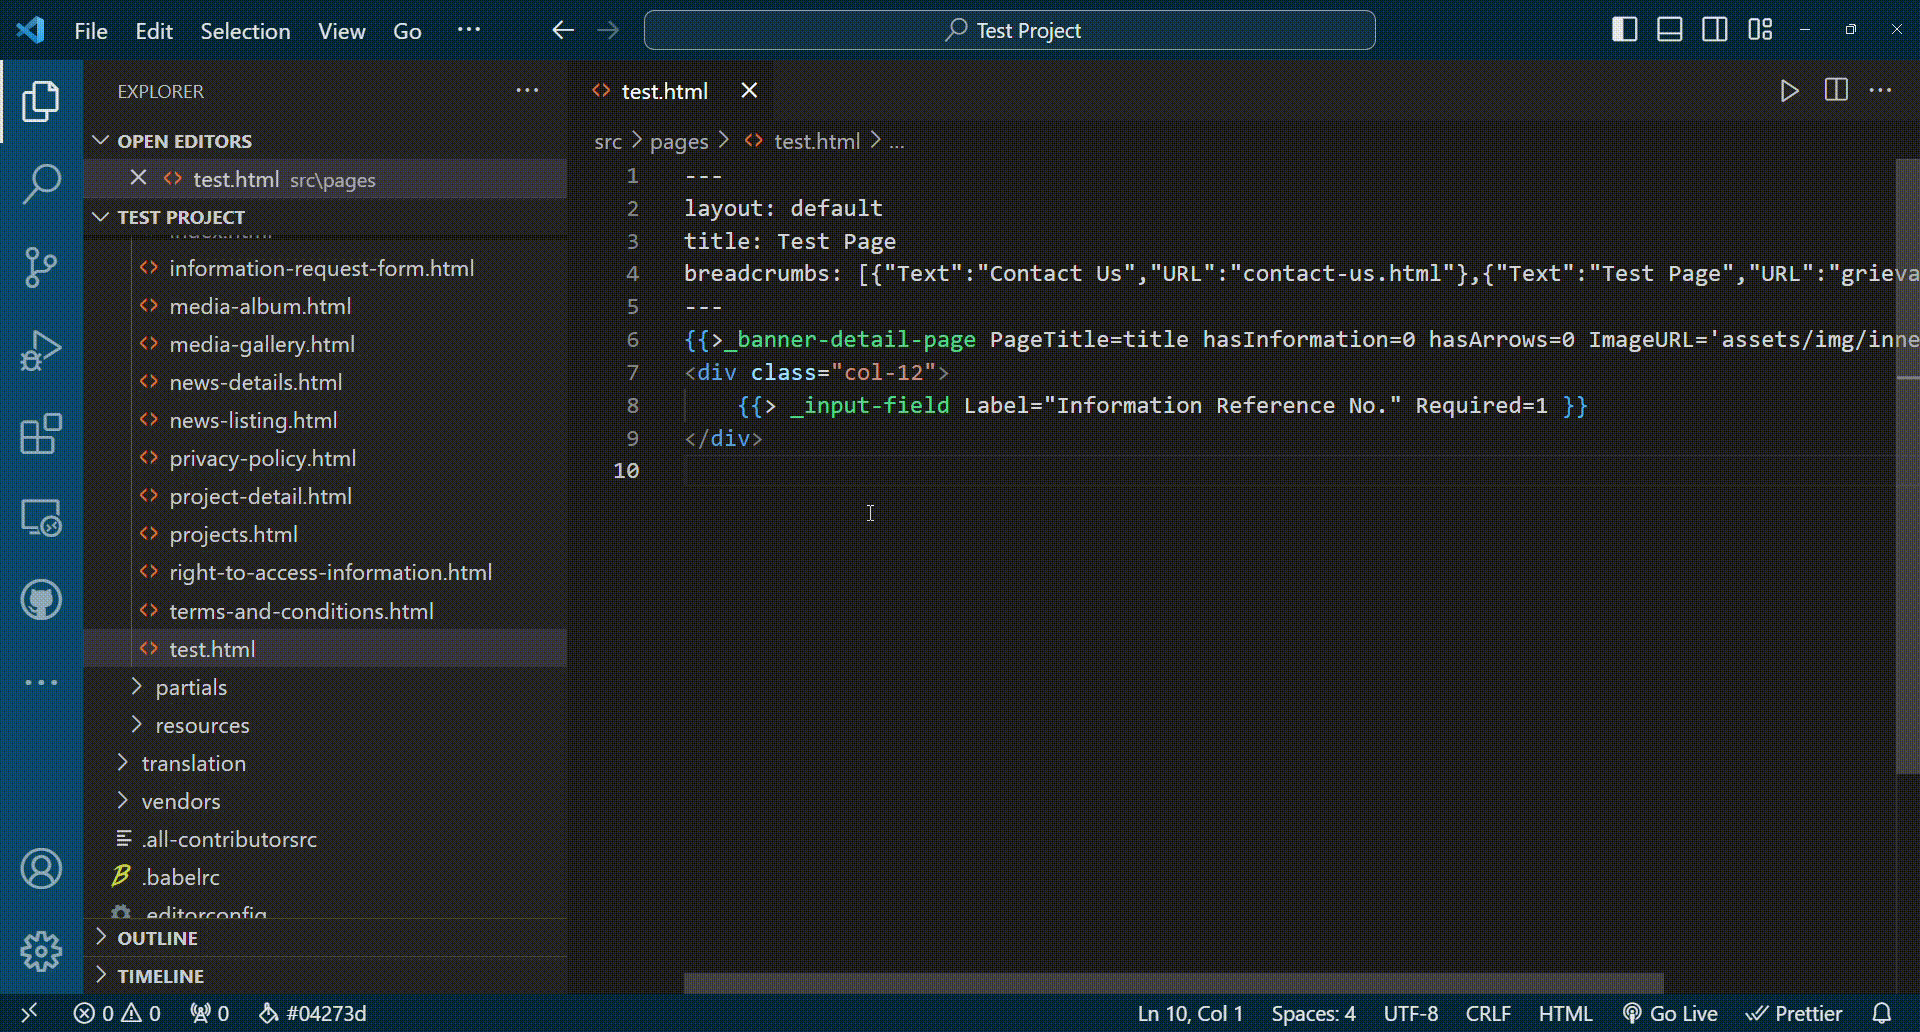Expand the OUTLINE section

tap(326, 938)
